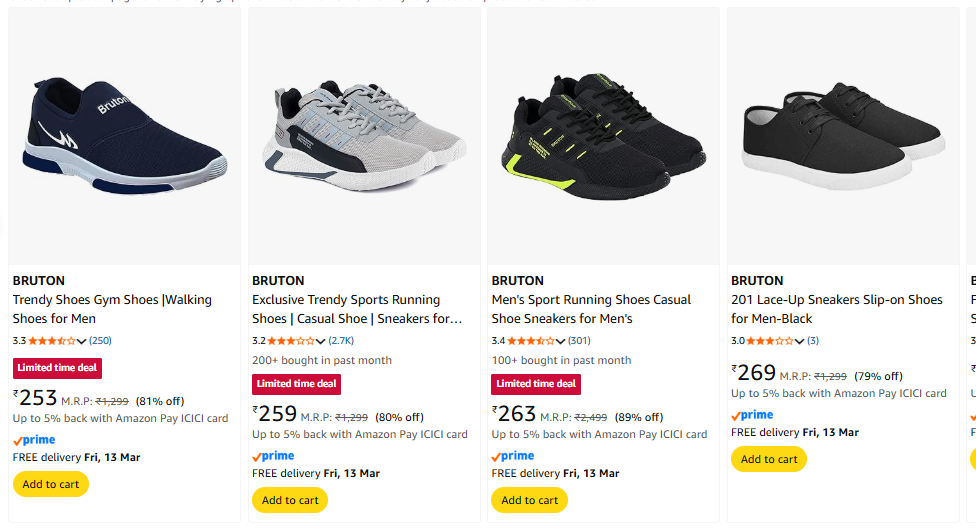Click Prime logo under grey running shoes

tap(273, 456)
